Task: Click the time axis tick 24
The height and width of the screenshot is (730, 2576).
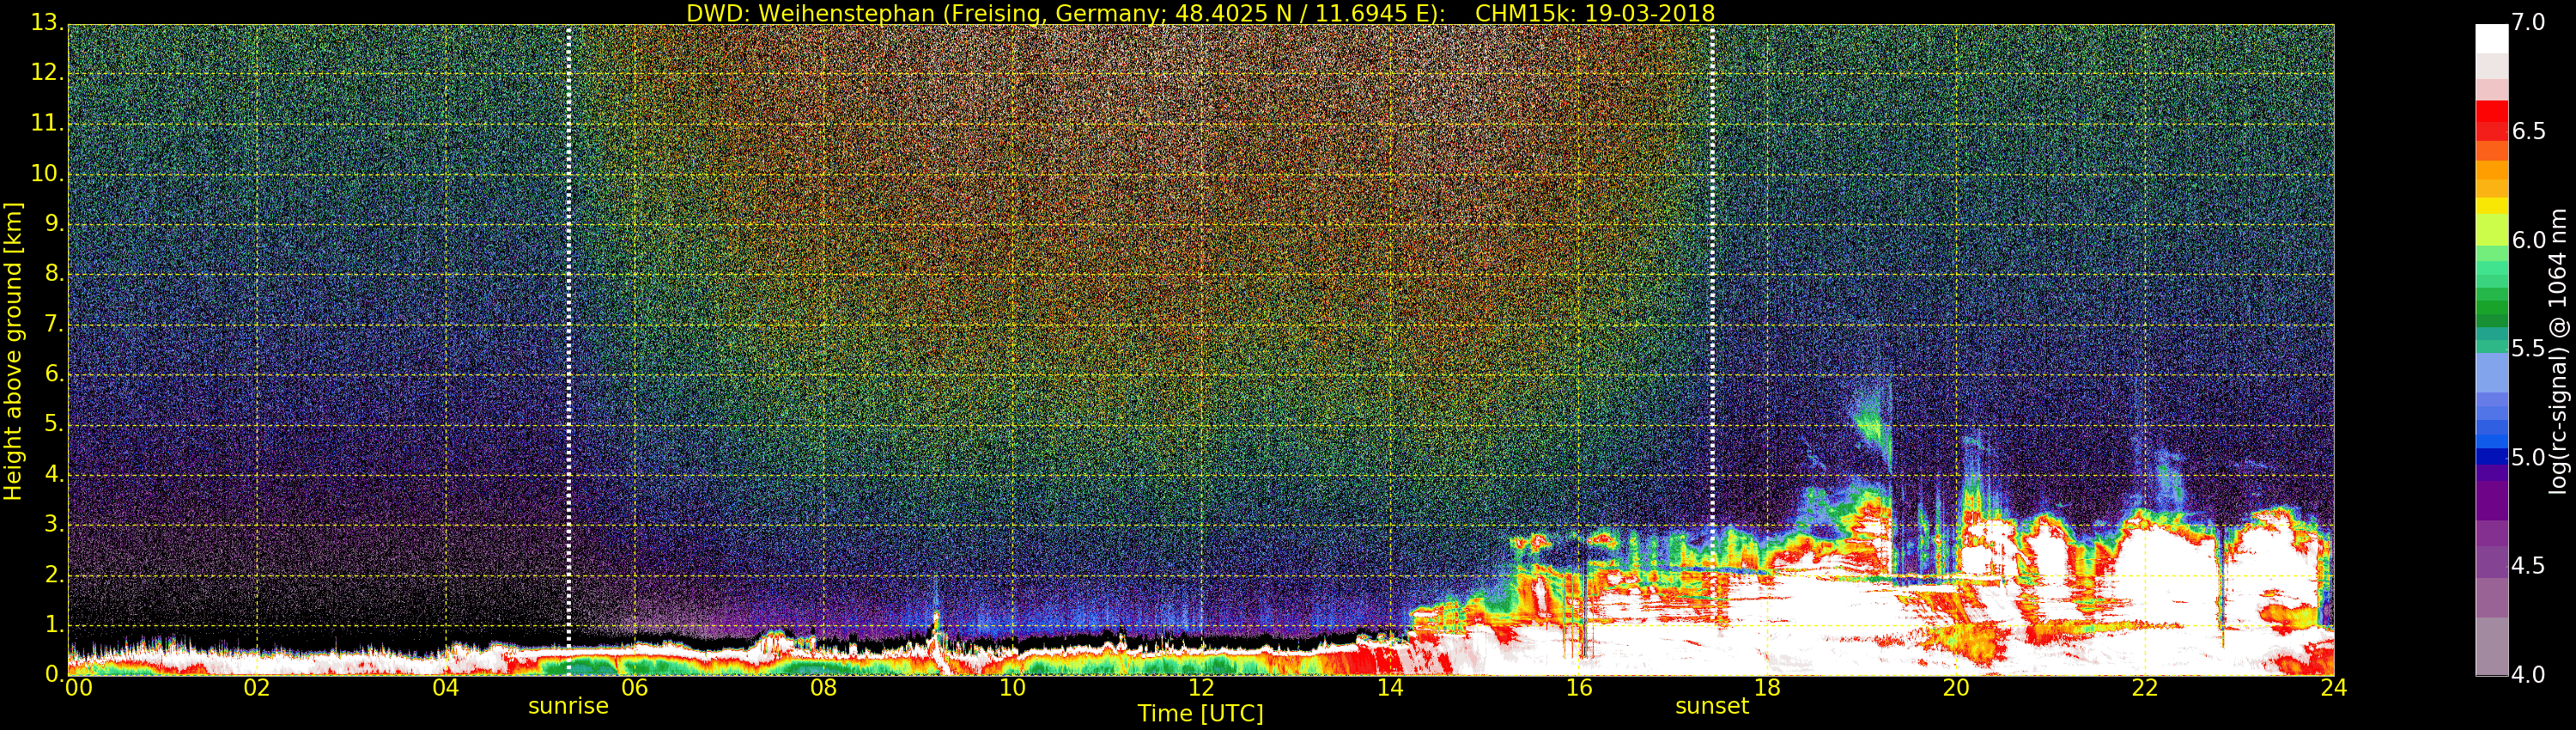Action: coord(2334,688)
